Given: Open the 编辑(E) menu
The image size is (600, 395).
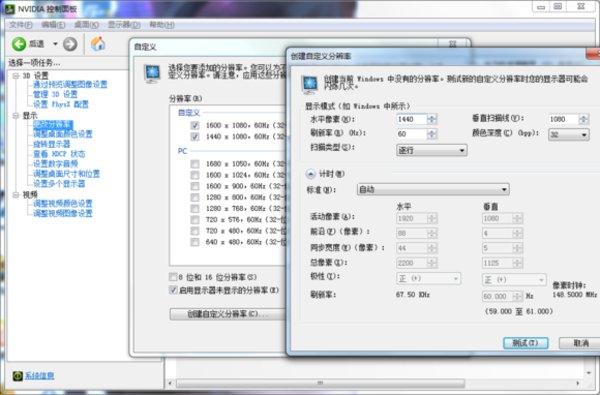Looking at the screenshot, I should [53, 25].
